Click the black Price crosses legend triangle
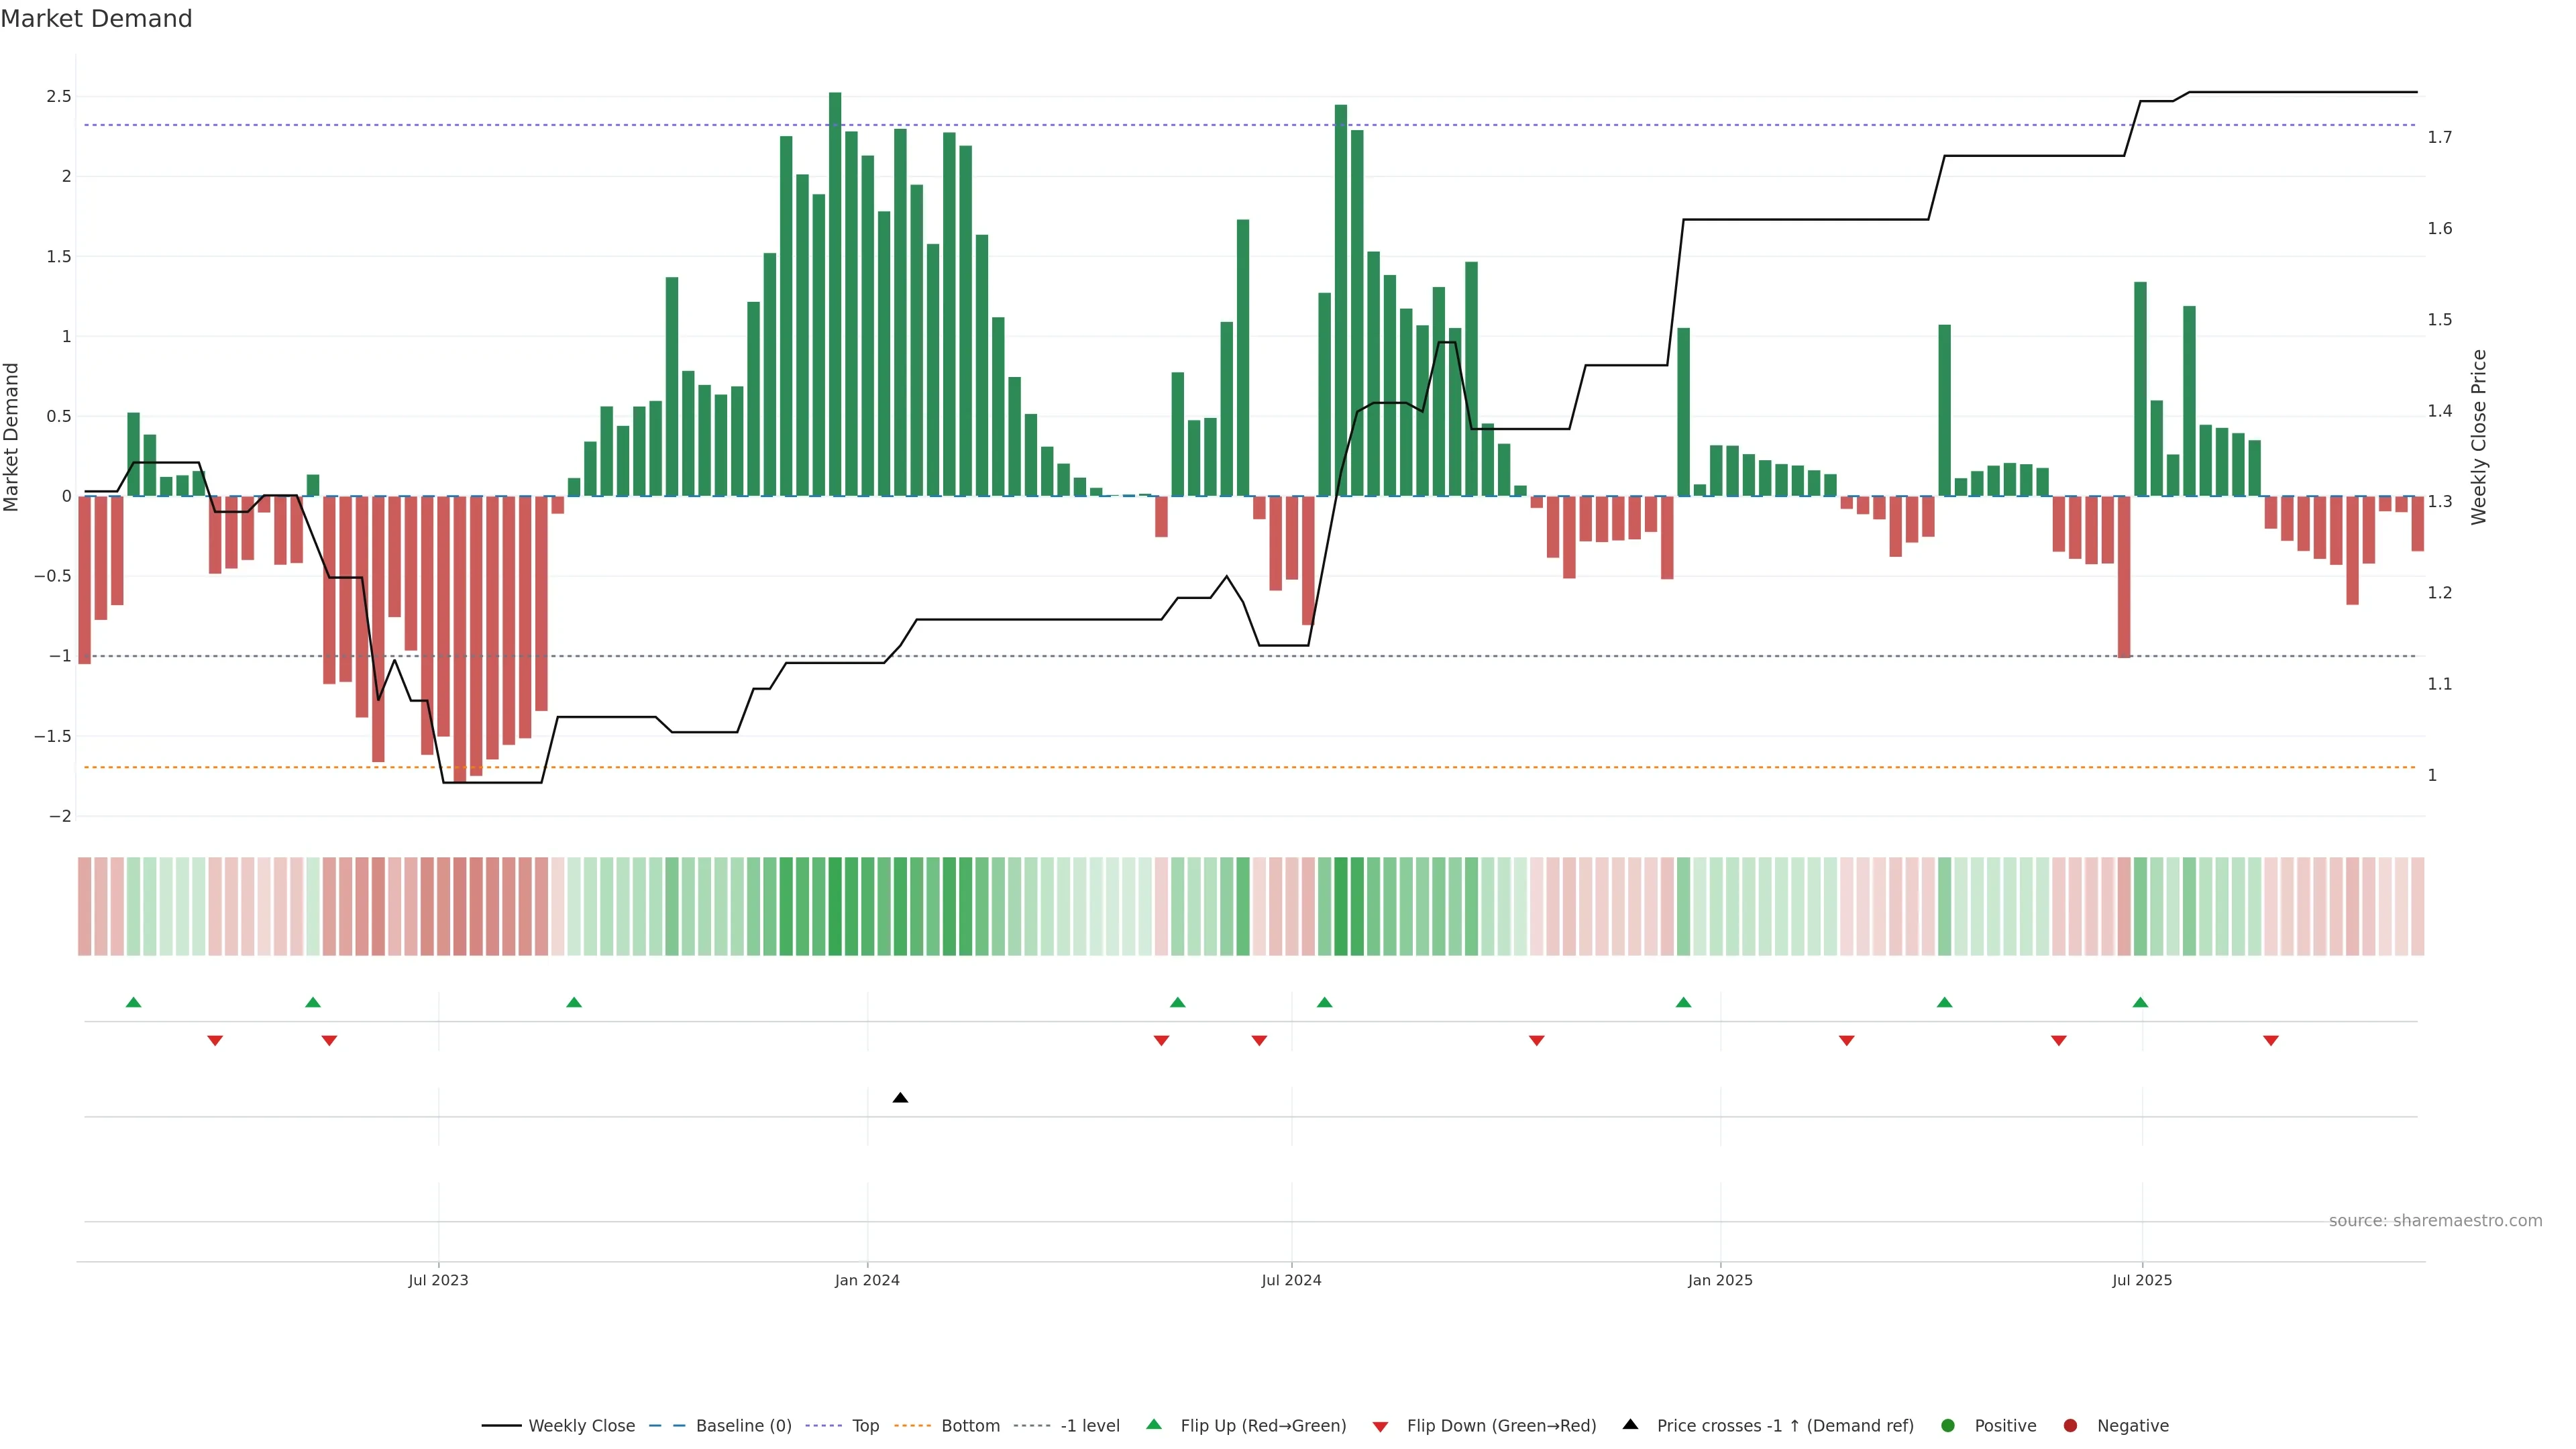This screenshot has height=1449, width=2576. pyautogui.click(x=1630, y=1425)
